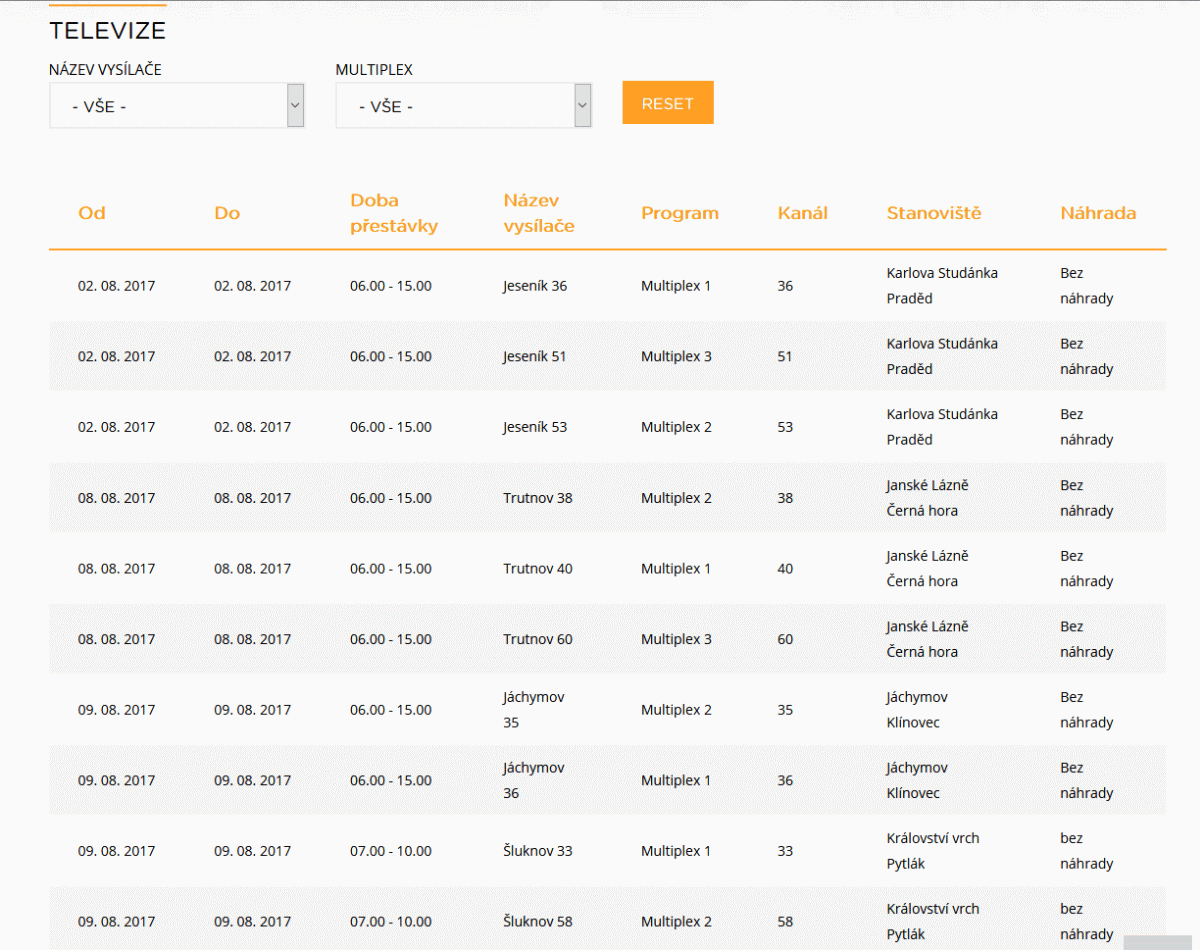This screenshot has height=950, width=1200.
Task: Select the Doba přestávky column header
Action: coord(394,213)
